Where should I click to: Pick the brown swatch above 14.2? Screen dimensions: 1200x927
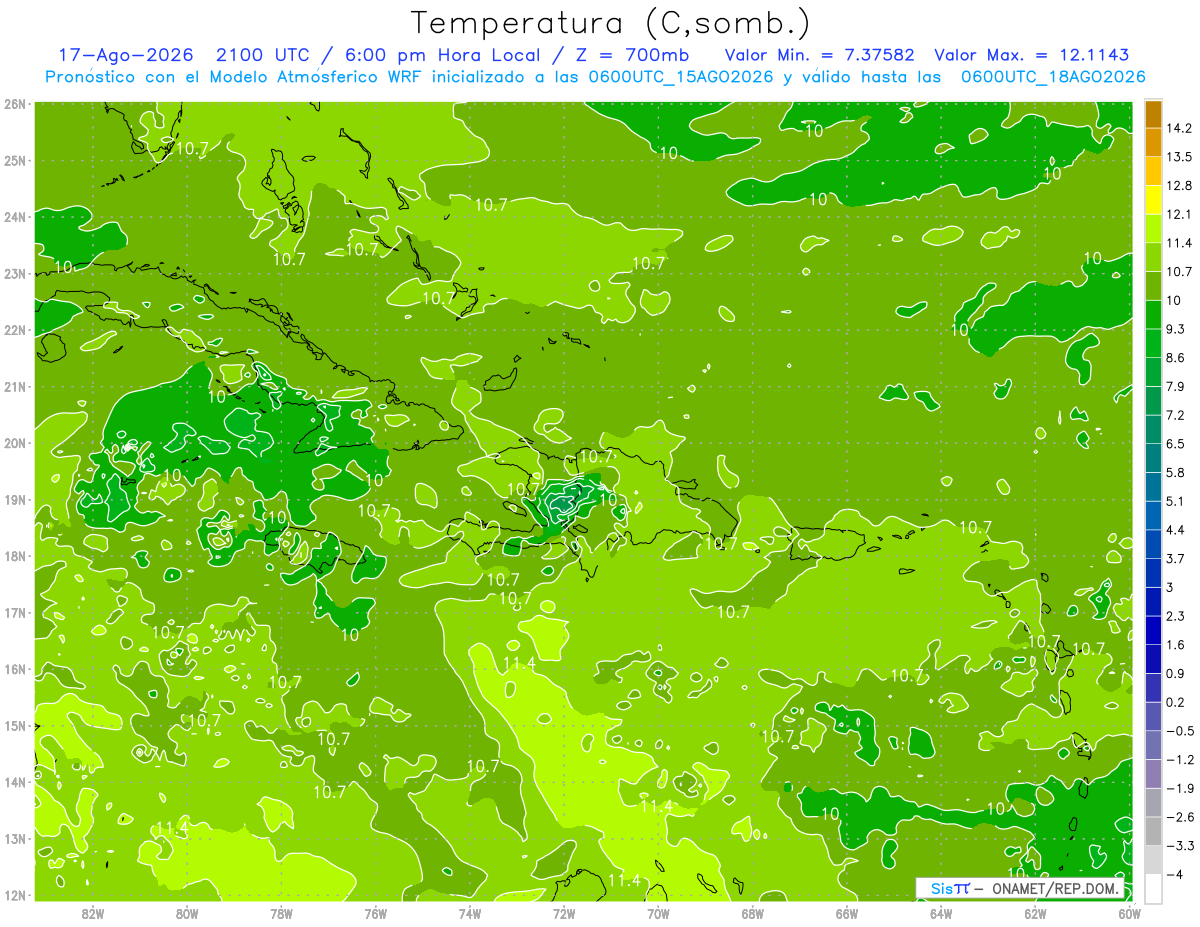tap(1153, 114)
